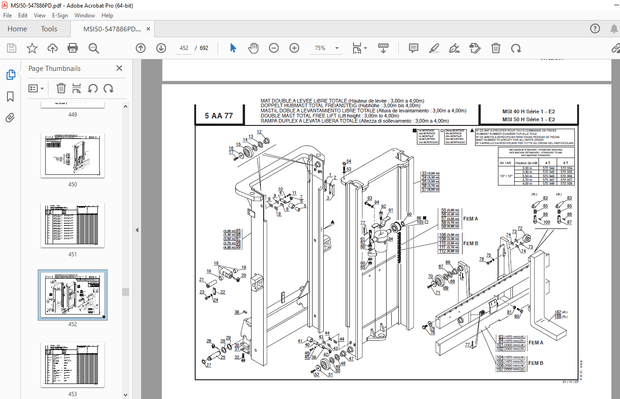The height and width of the screenshot is (399, 620).
Task: Open the Sign document pen icon
Action: [454, 48]
